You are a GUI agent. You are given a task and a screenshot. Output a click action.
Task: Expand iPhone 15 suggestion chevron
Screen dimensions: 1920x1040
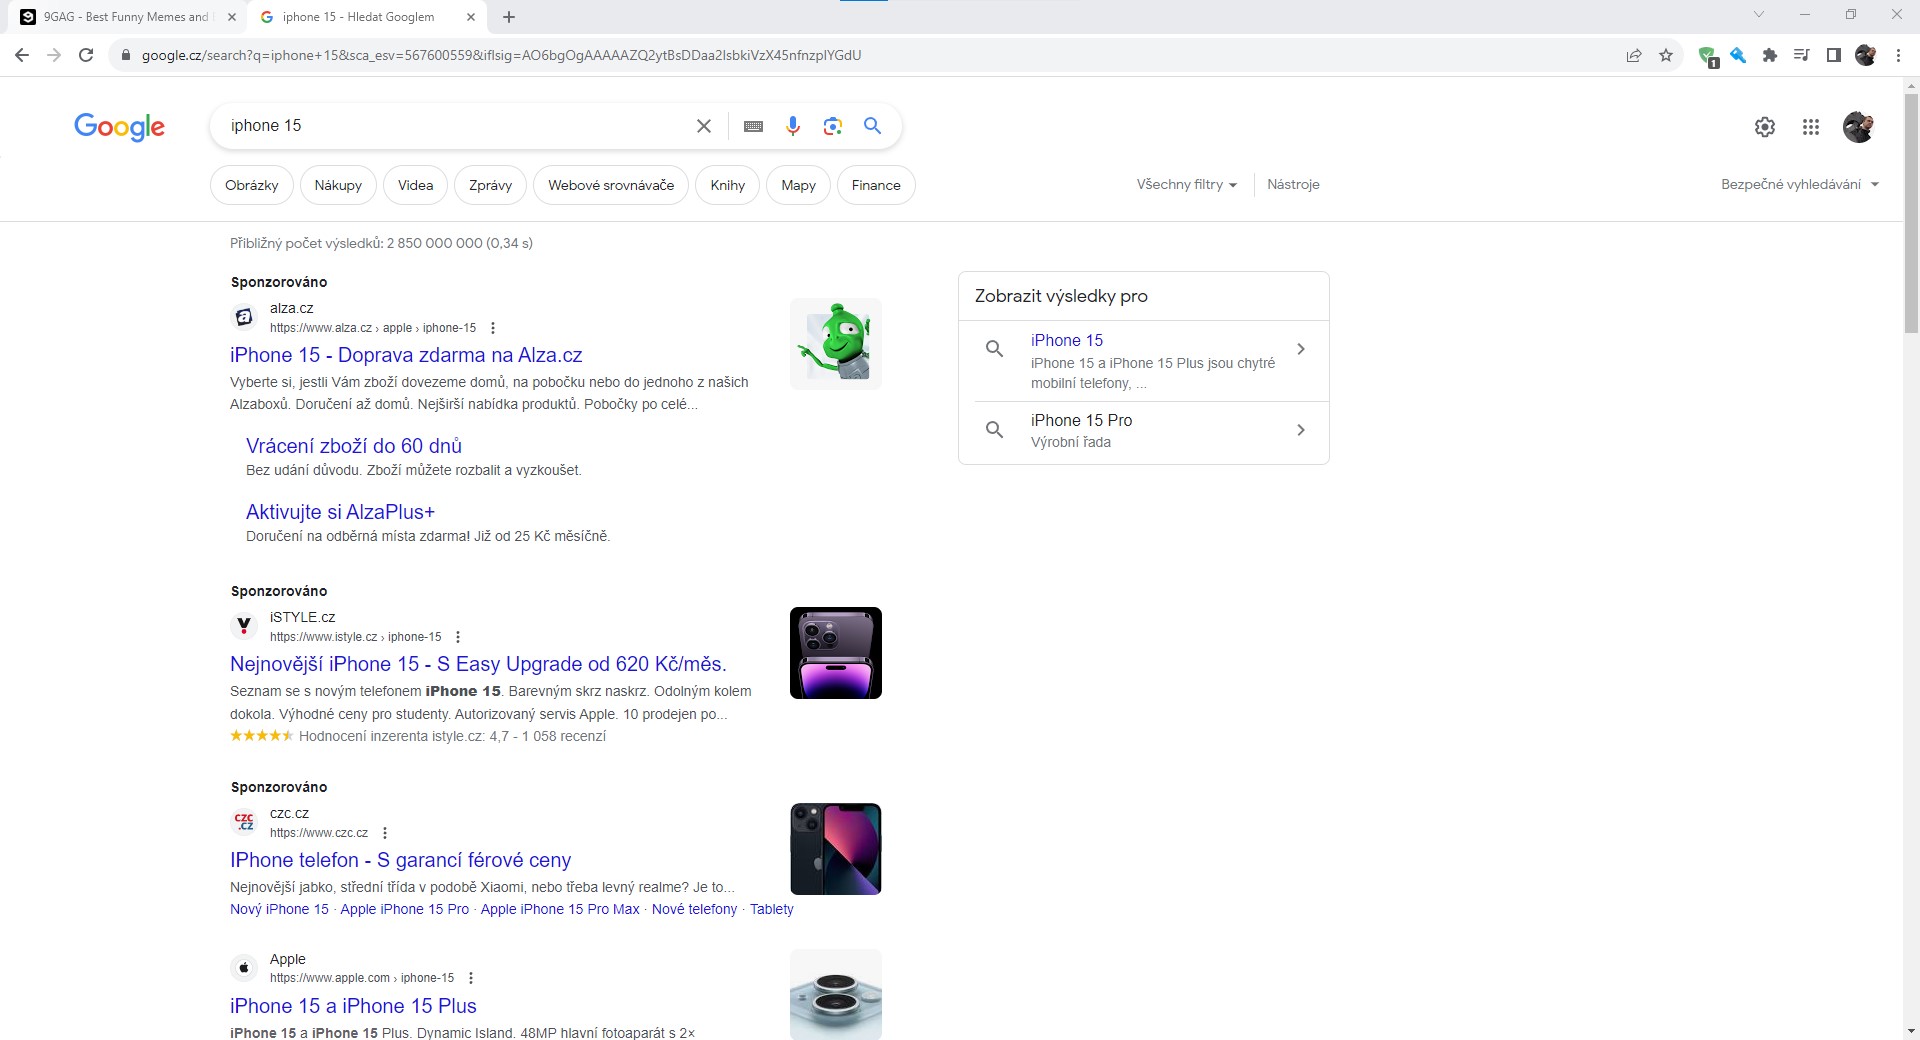[1301, 349]
